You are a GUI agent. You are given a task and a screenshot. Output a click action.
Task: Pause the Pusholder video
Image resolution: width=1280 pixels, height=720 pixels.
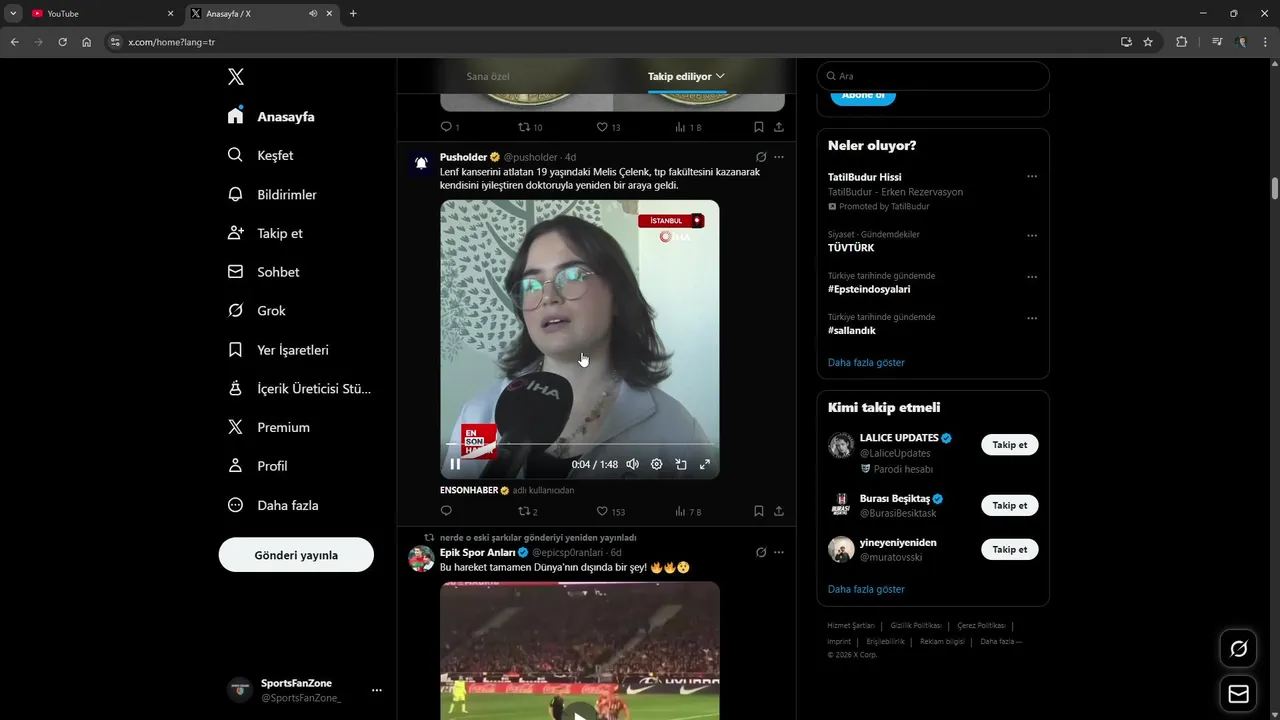click(x=455, y=464)
